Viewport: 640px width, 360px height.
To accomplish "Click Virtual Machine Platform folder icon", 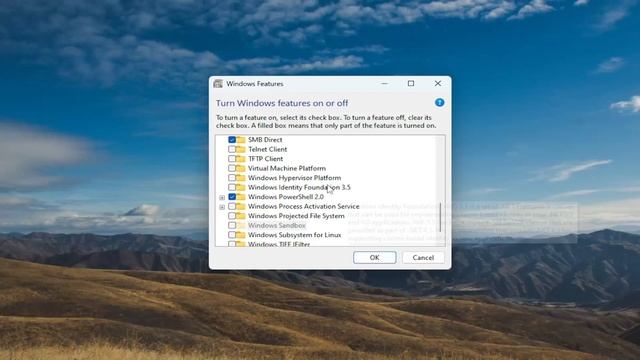I will (241, 168).
